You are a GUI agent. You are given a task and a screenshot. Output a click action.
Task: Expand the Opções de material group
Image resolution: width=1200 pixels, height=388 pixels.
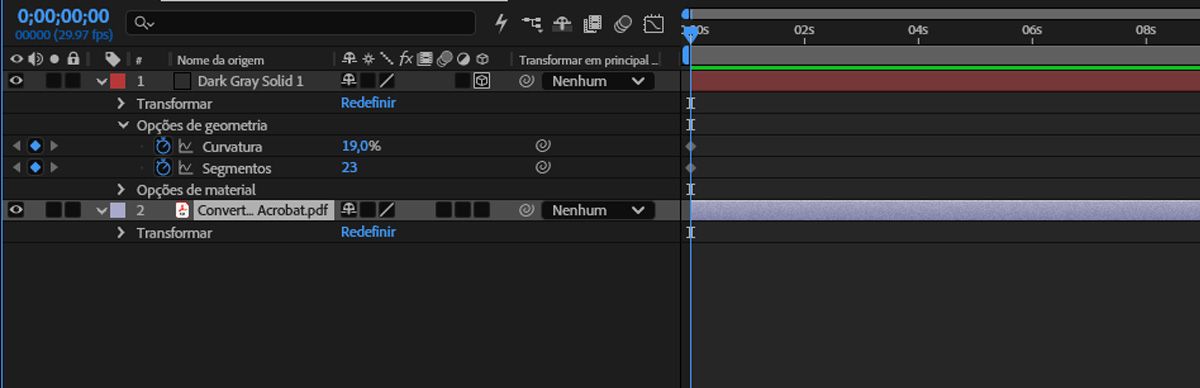122,189
